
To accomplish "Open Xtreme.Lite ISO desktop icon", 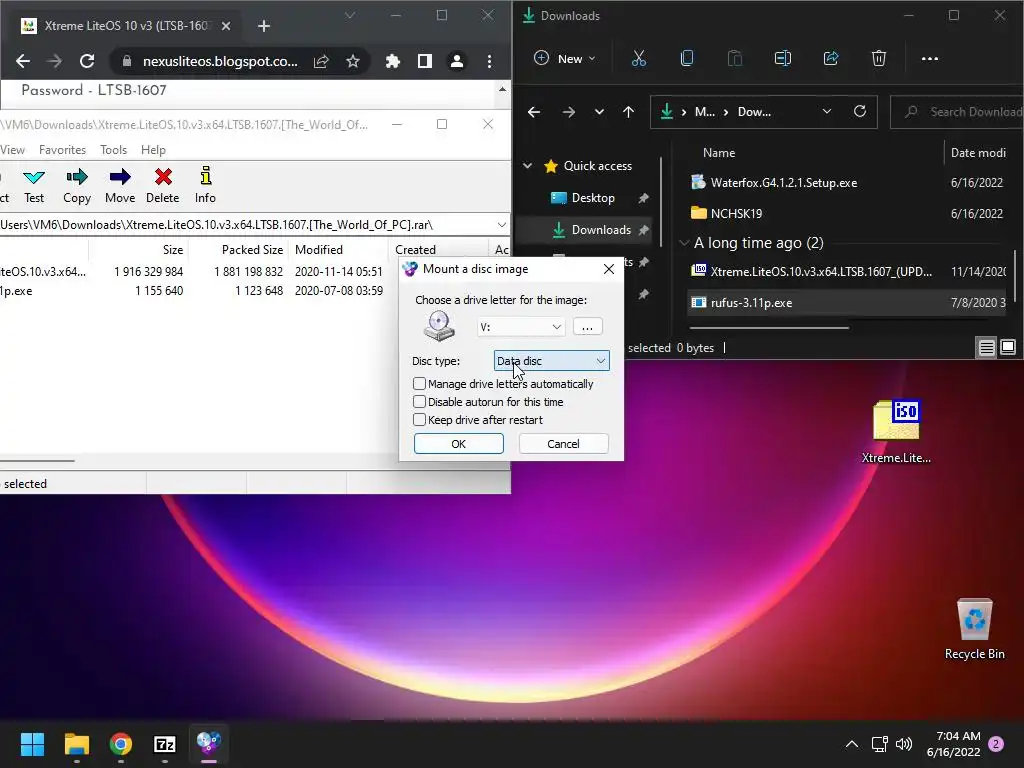I will click(x=896, y=432).
